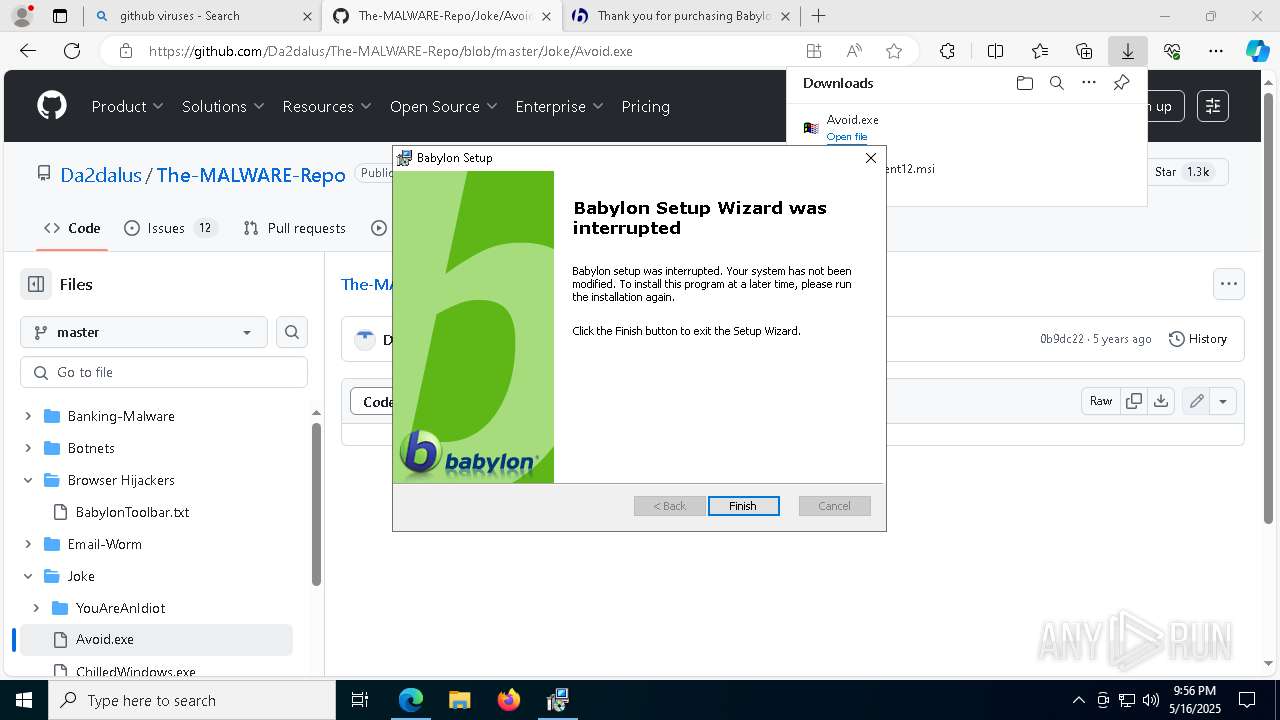This screenshot has width=1280, height=720.
Task: Open the Da2dalus user profile link
Action: [101, 175]
